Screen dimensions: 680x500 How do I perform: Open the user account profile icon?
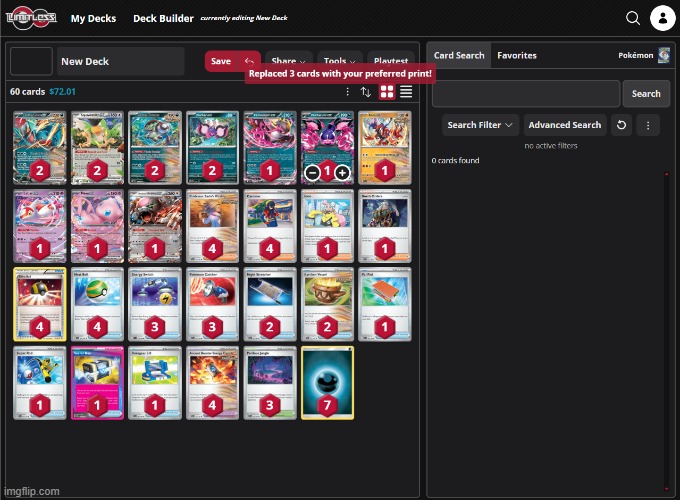(x=662, y=18)
